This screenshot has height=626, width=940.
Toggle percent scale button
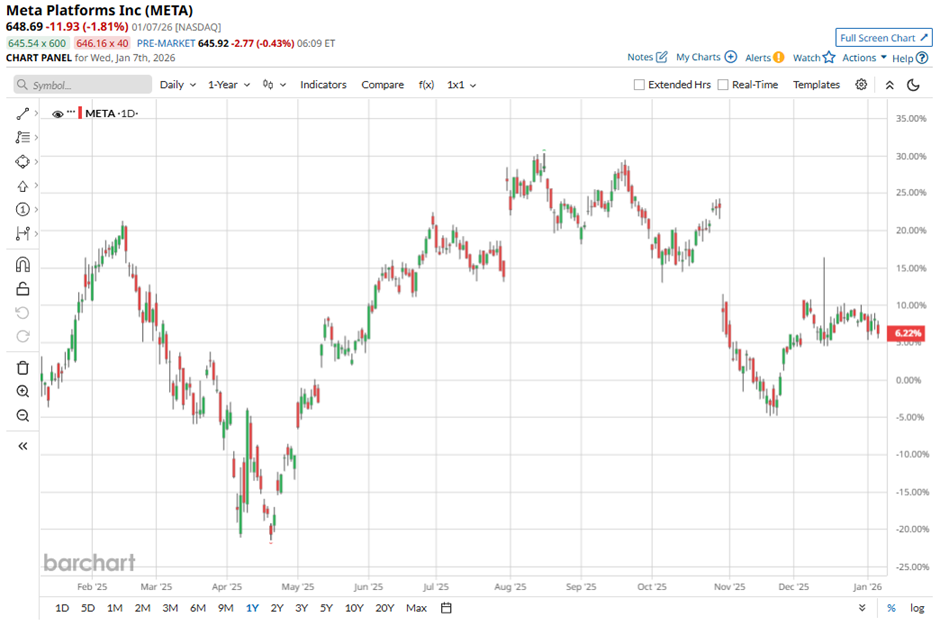891,608
